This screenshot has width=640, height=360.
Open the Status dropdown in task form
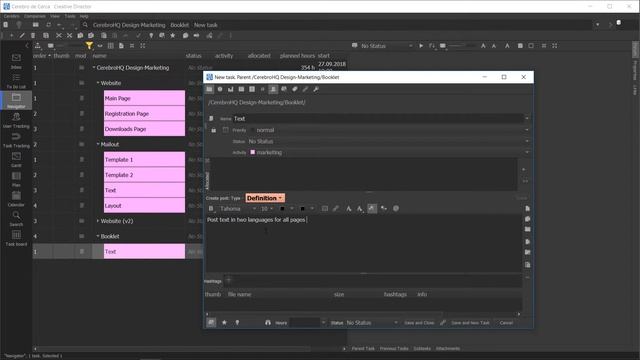click(388, 141)
